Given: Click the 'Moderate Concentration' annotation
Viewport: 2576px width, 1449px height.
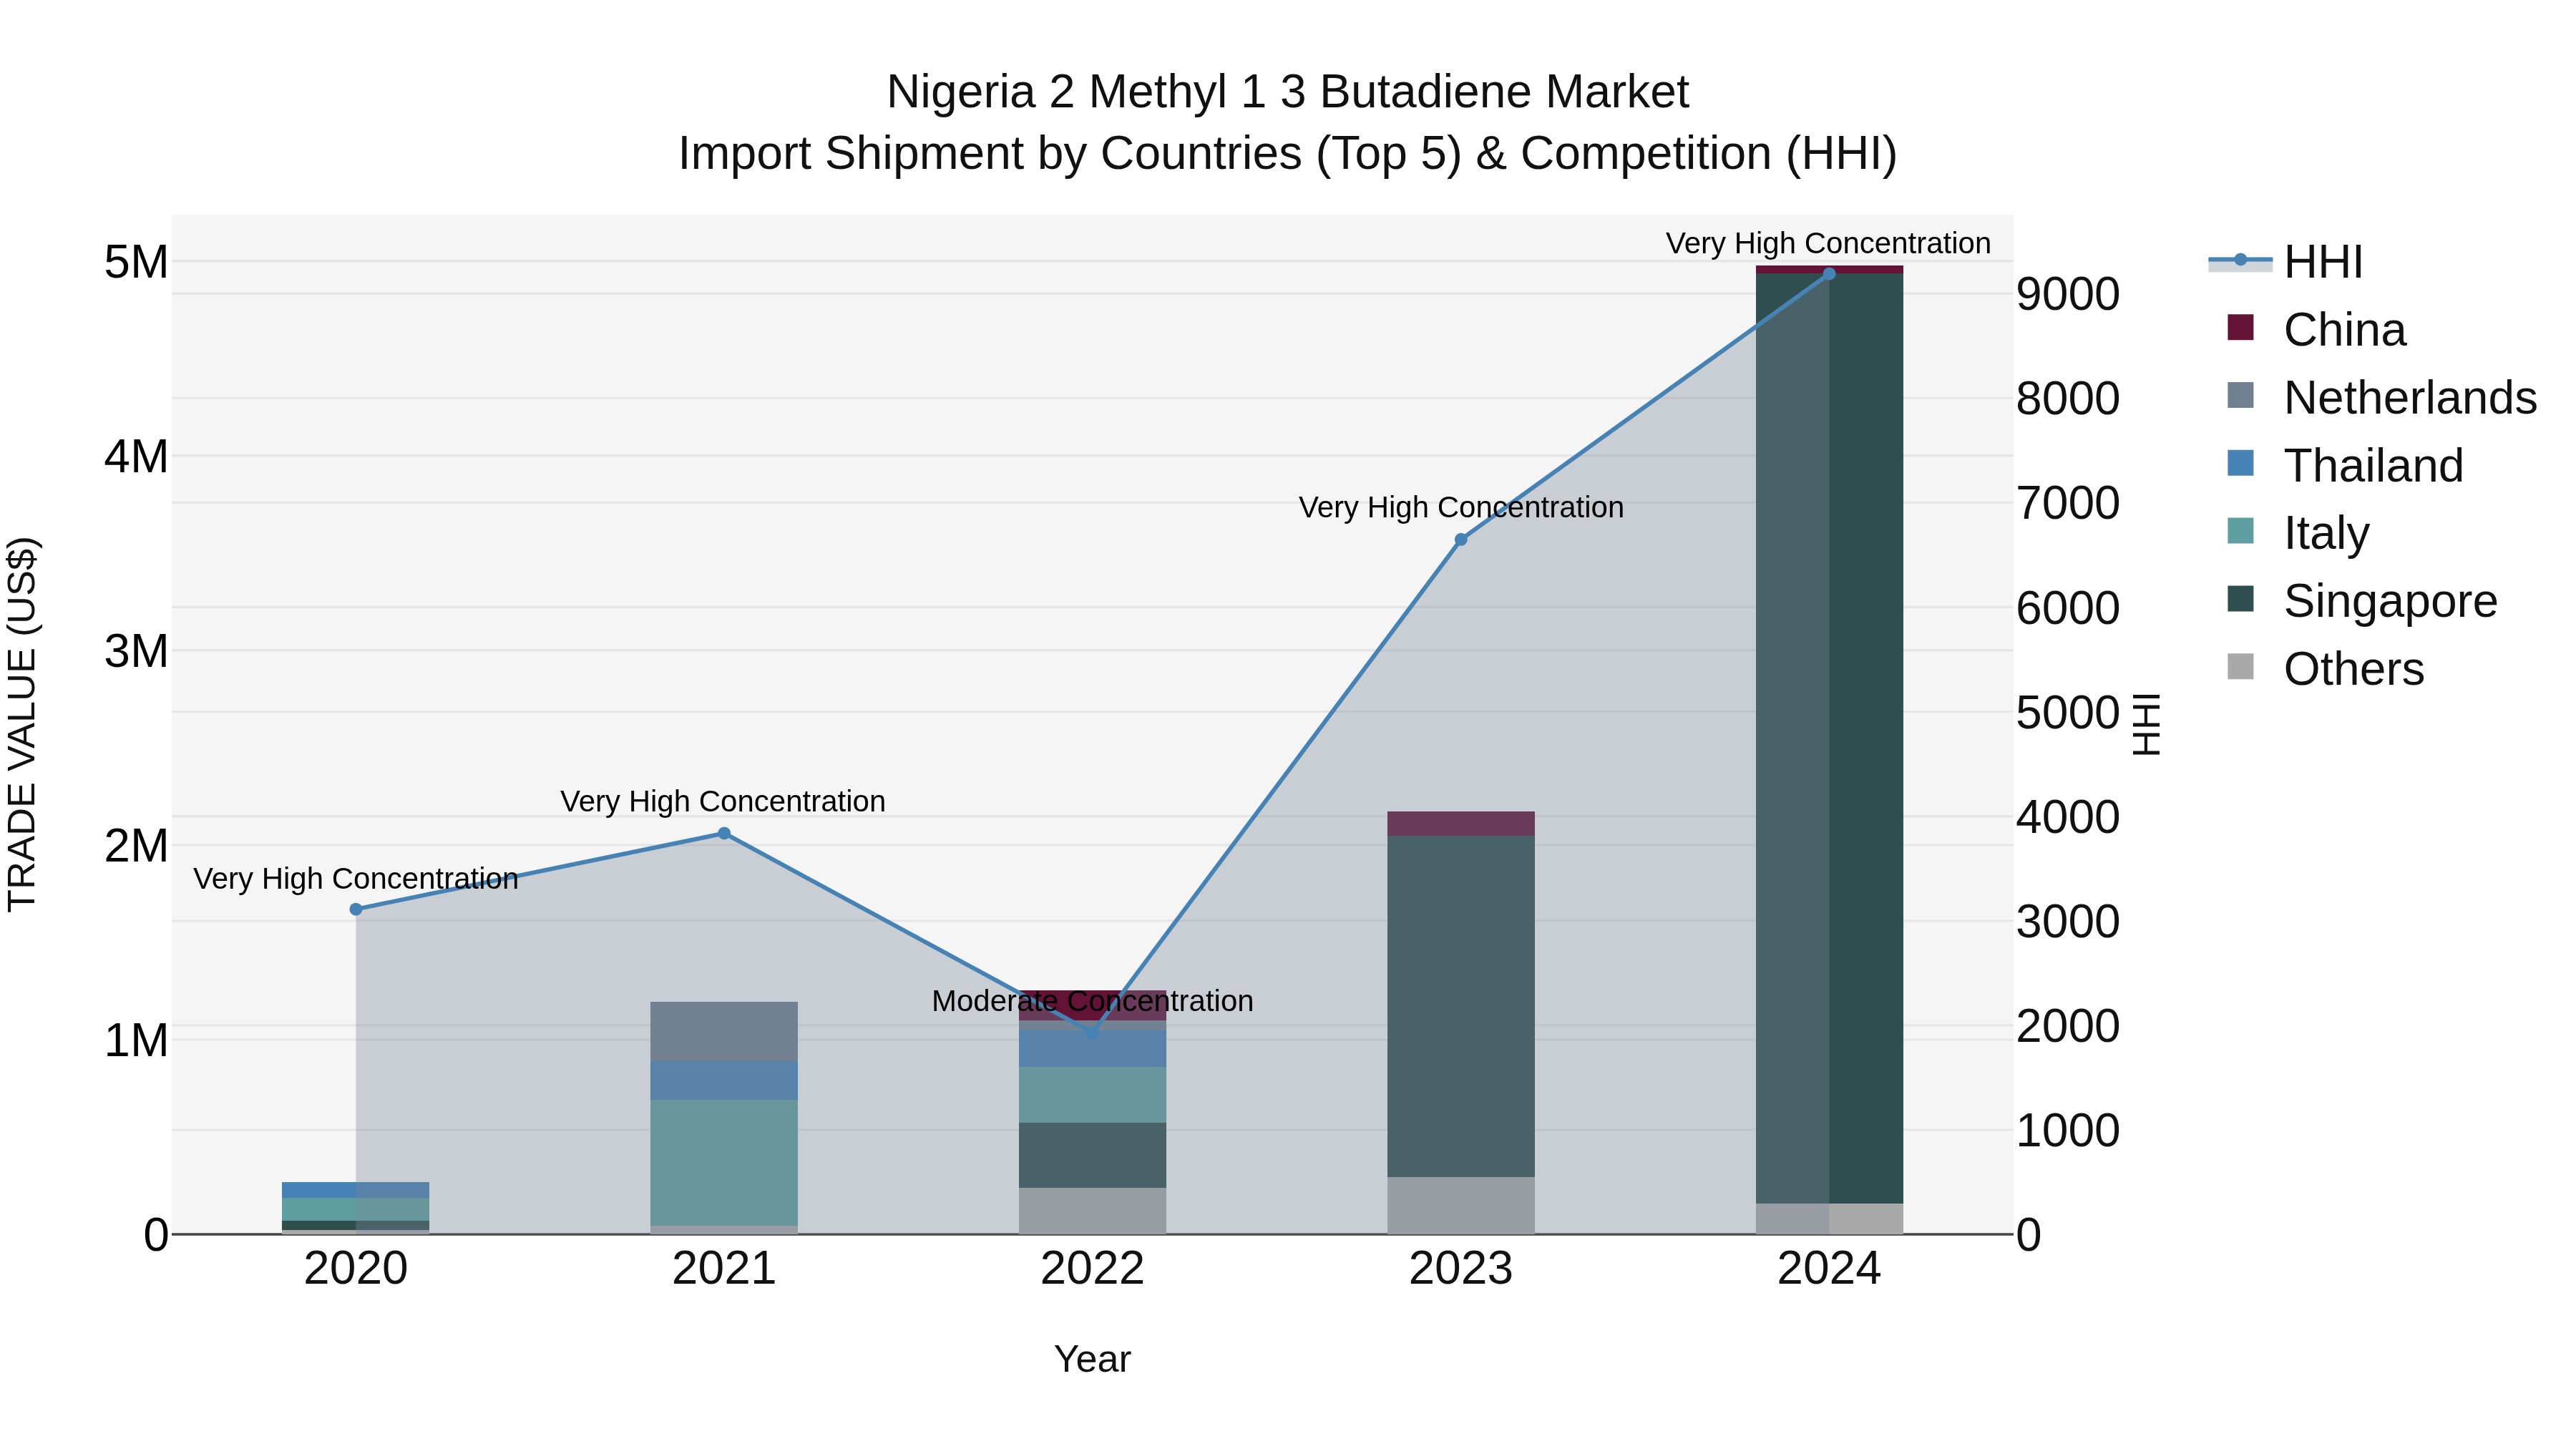Looking at the screenshot, I should (x=1092, y=1001).
